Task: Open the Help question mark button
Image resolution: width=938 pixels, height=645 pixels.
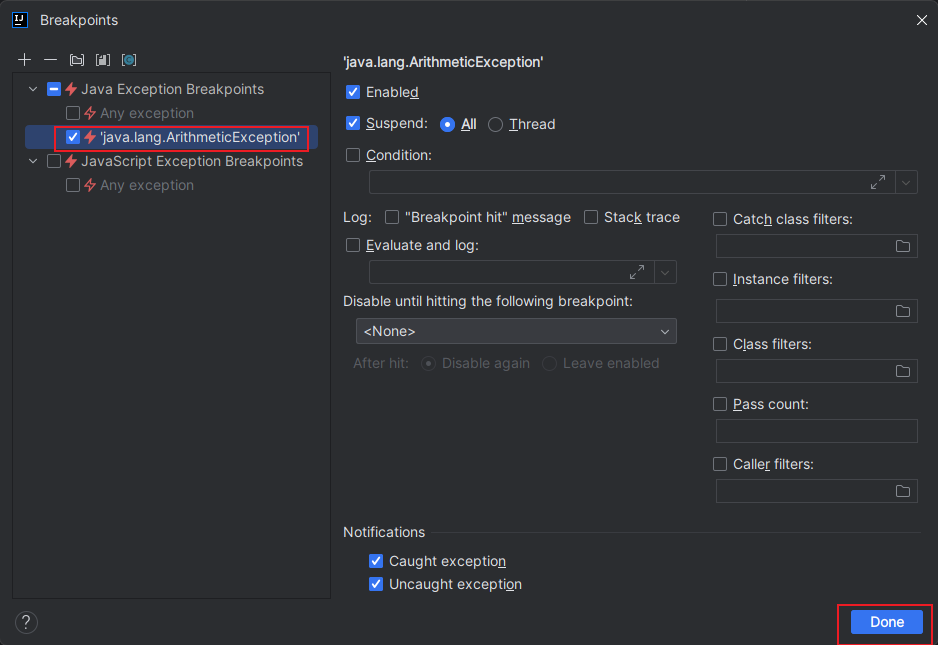Action: 27,622
